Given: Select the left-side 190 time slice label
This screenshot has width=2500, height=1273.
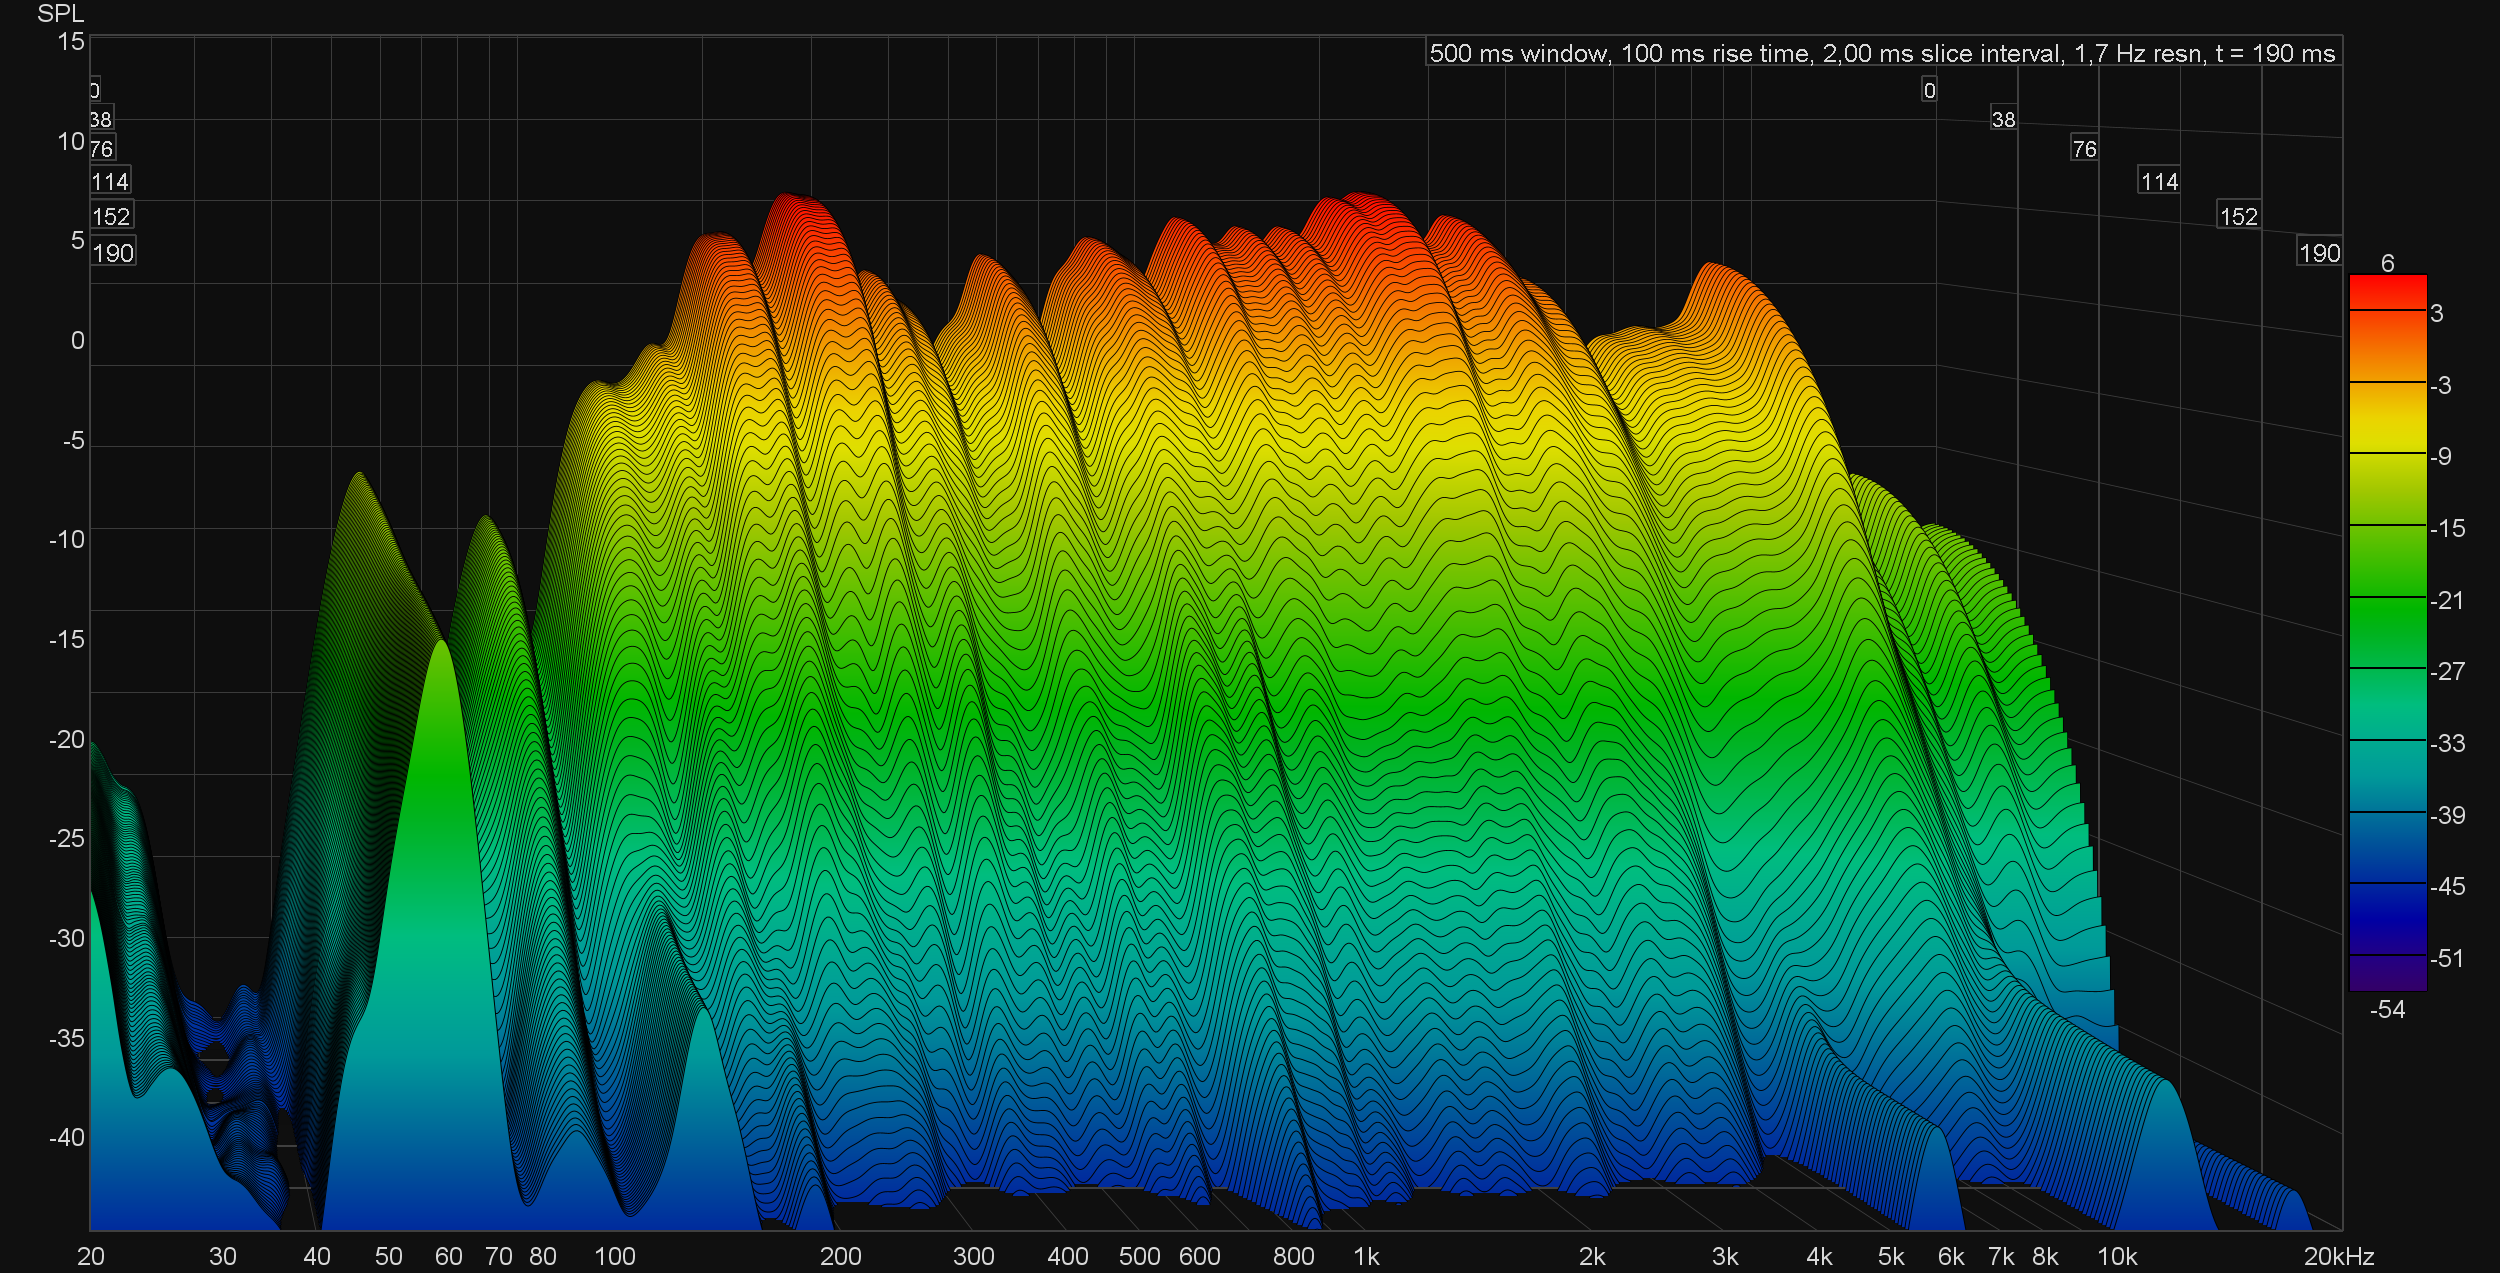Looking at the screenshot, I should (112, 253).
